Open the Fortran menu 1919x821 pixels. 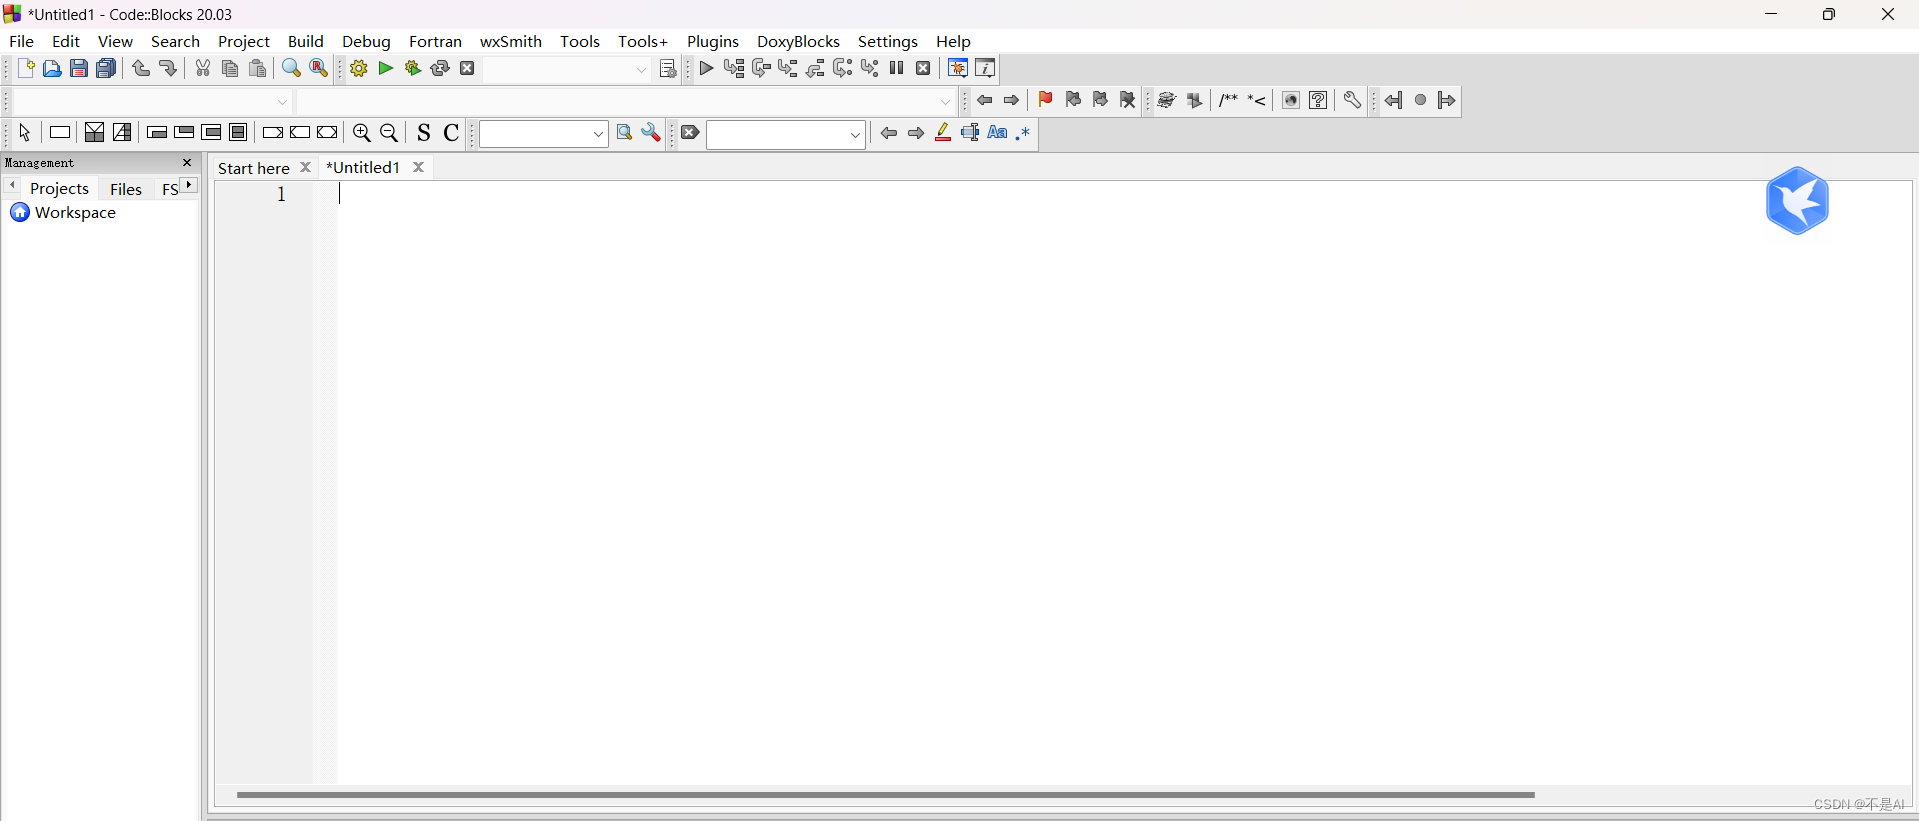[436, 42]
